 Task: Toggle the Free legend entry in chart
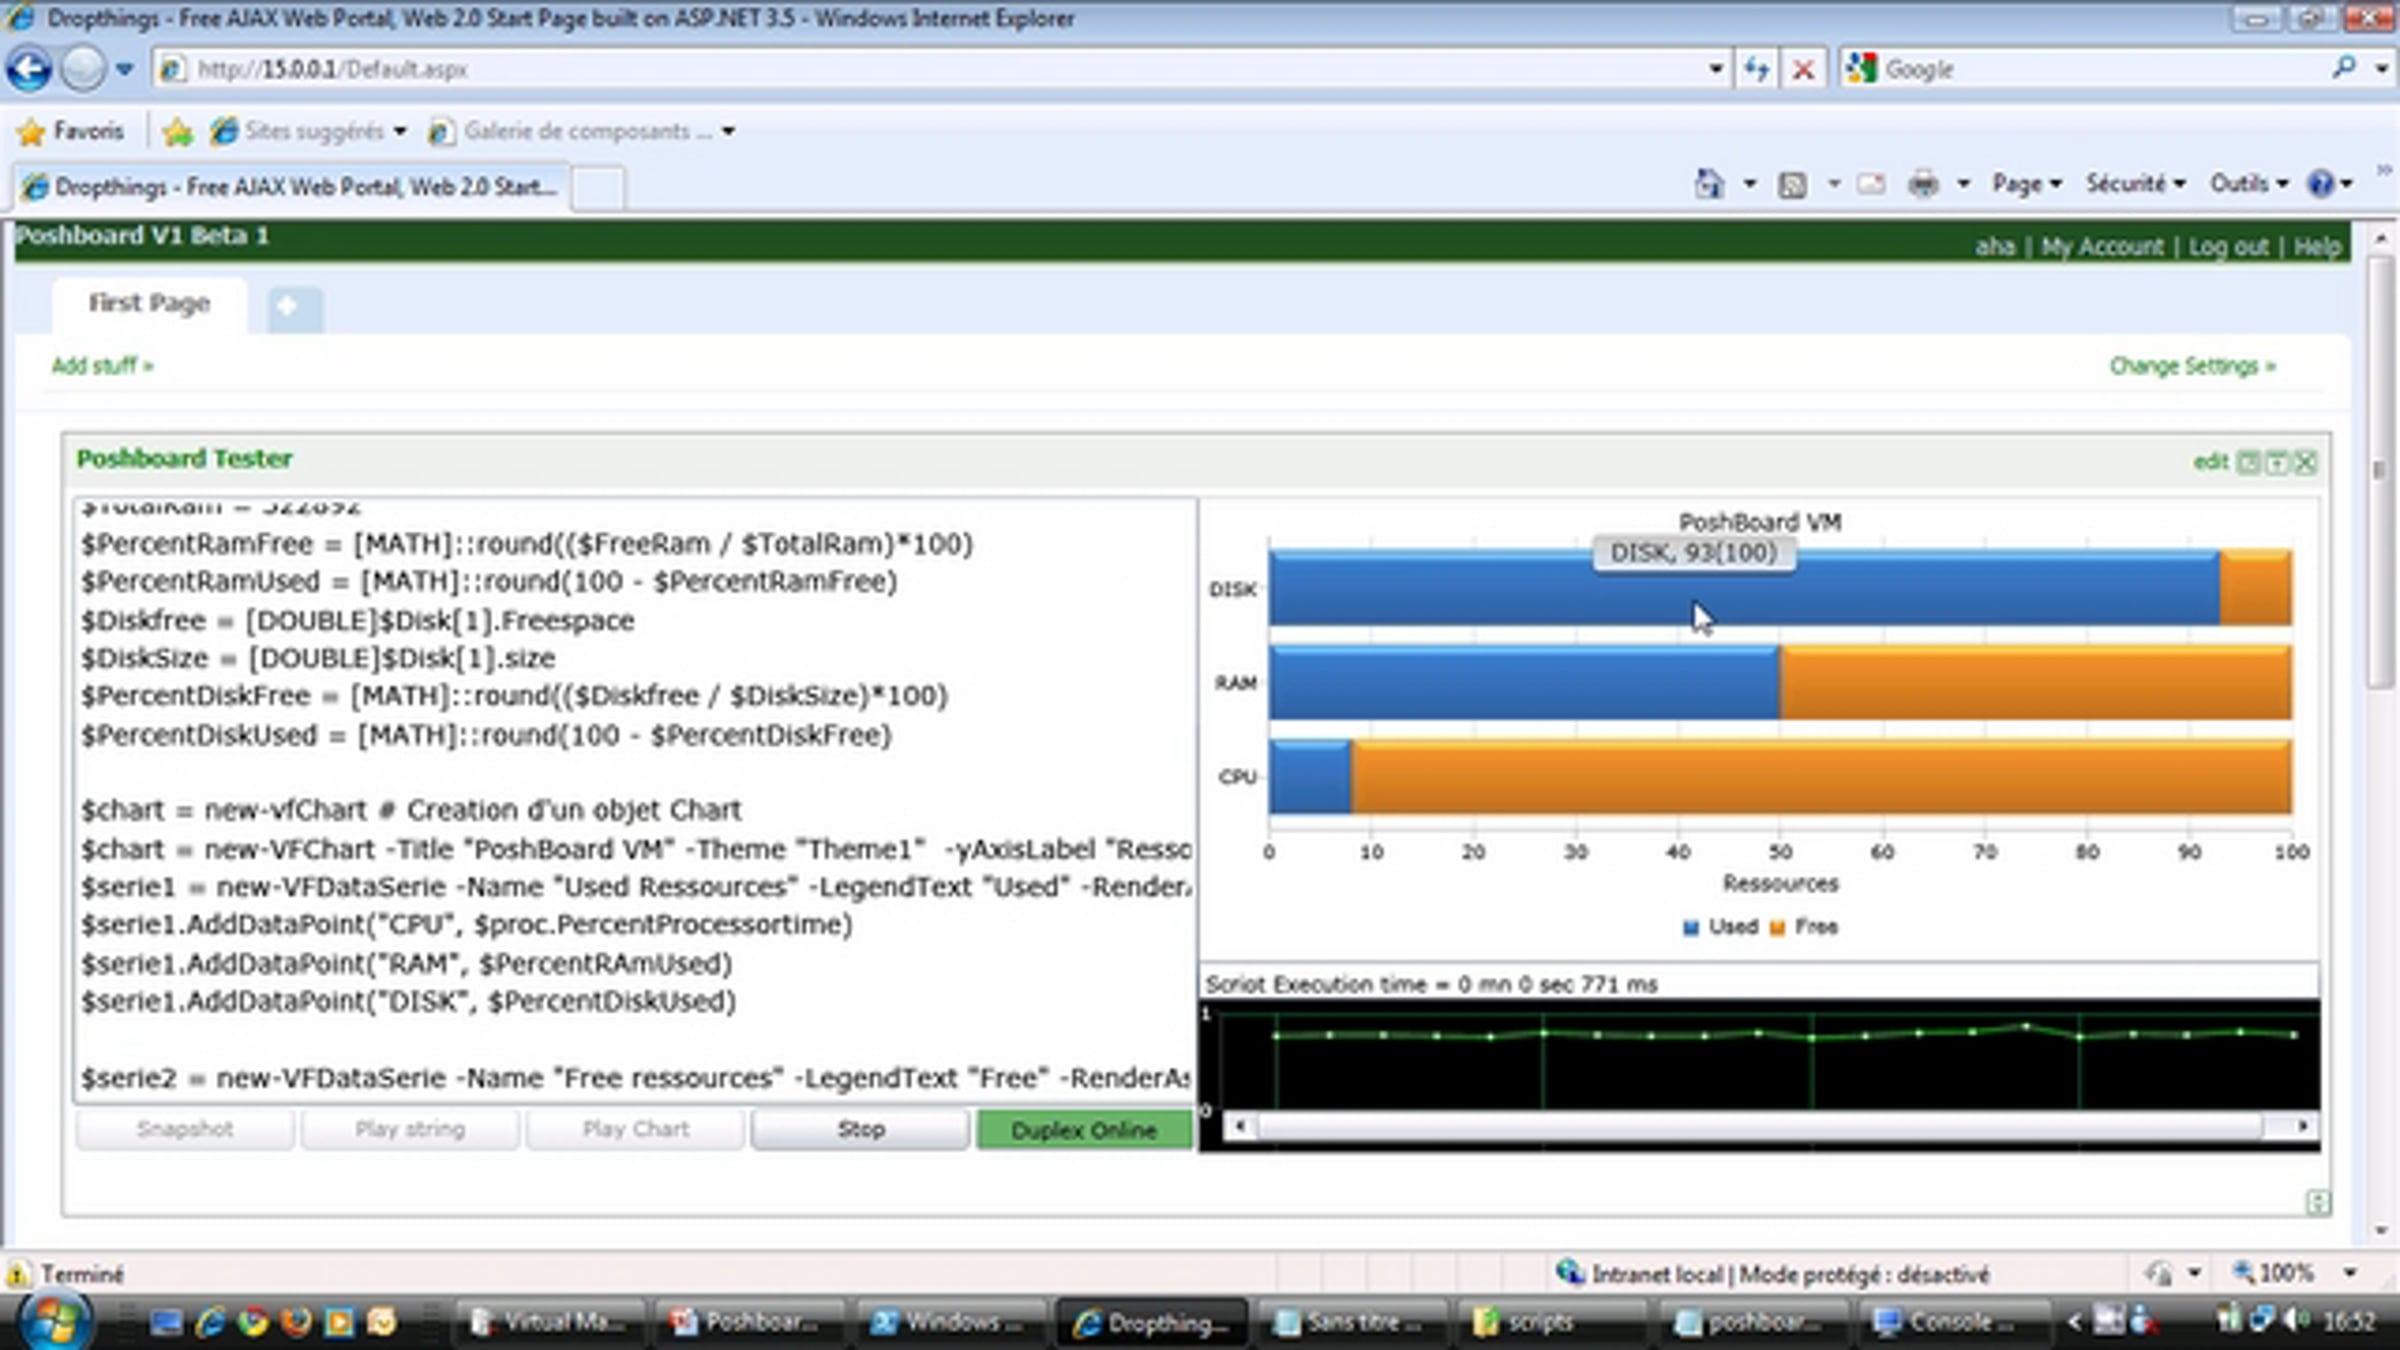tap(1804, 927)
